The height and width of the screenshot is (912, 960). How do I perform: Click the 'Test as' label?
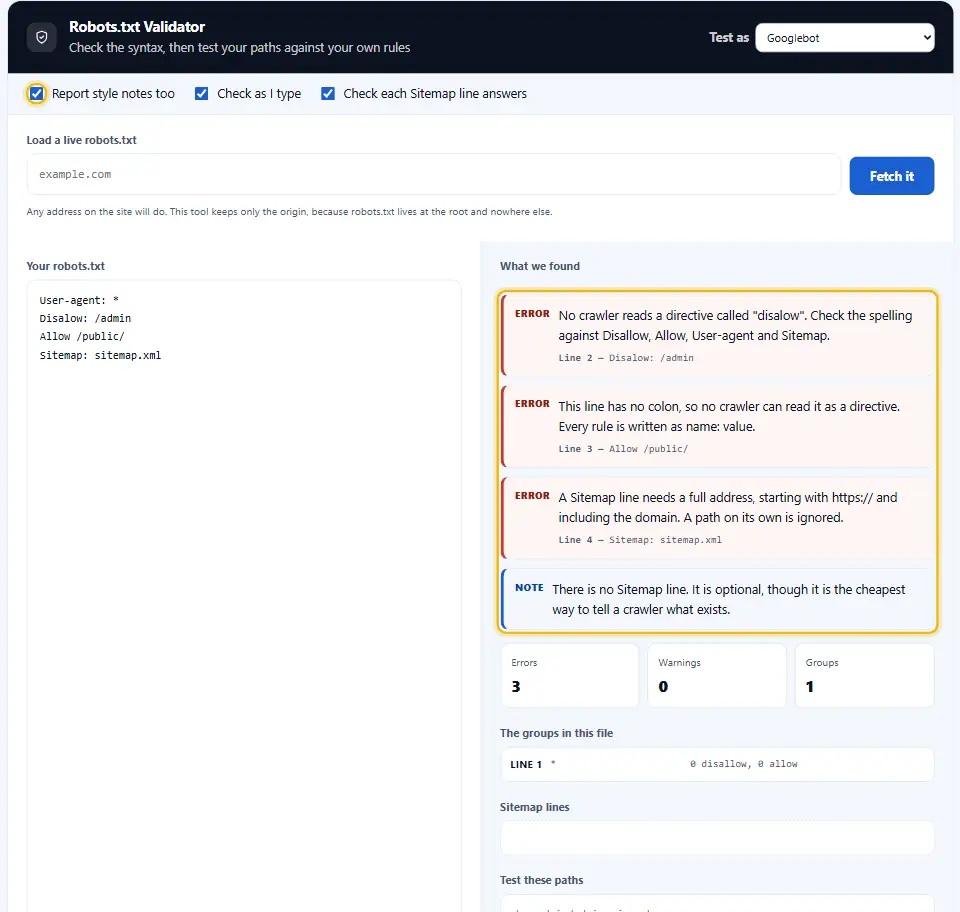(x=729, y=38)
